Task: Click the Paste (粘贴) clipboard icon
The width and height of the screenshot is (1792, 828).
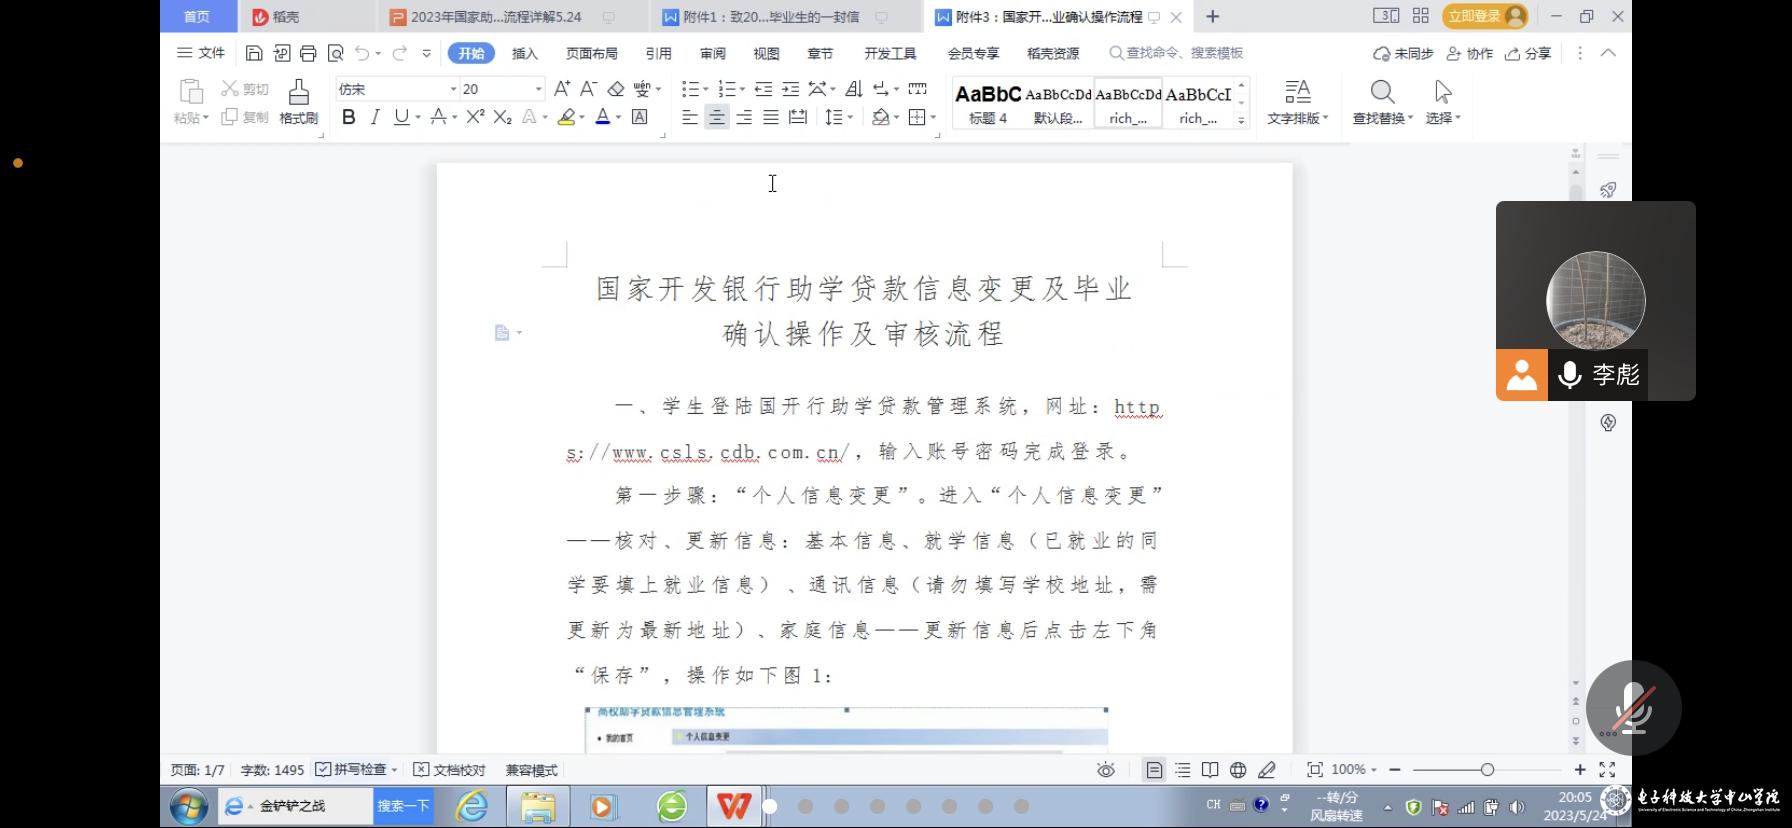Action: [190, 92]
